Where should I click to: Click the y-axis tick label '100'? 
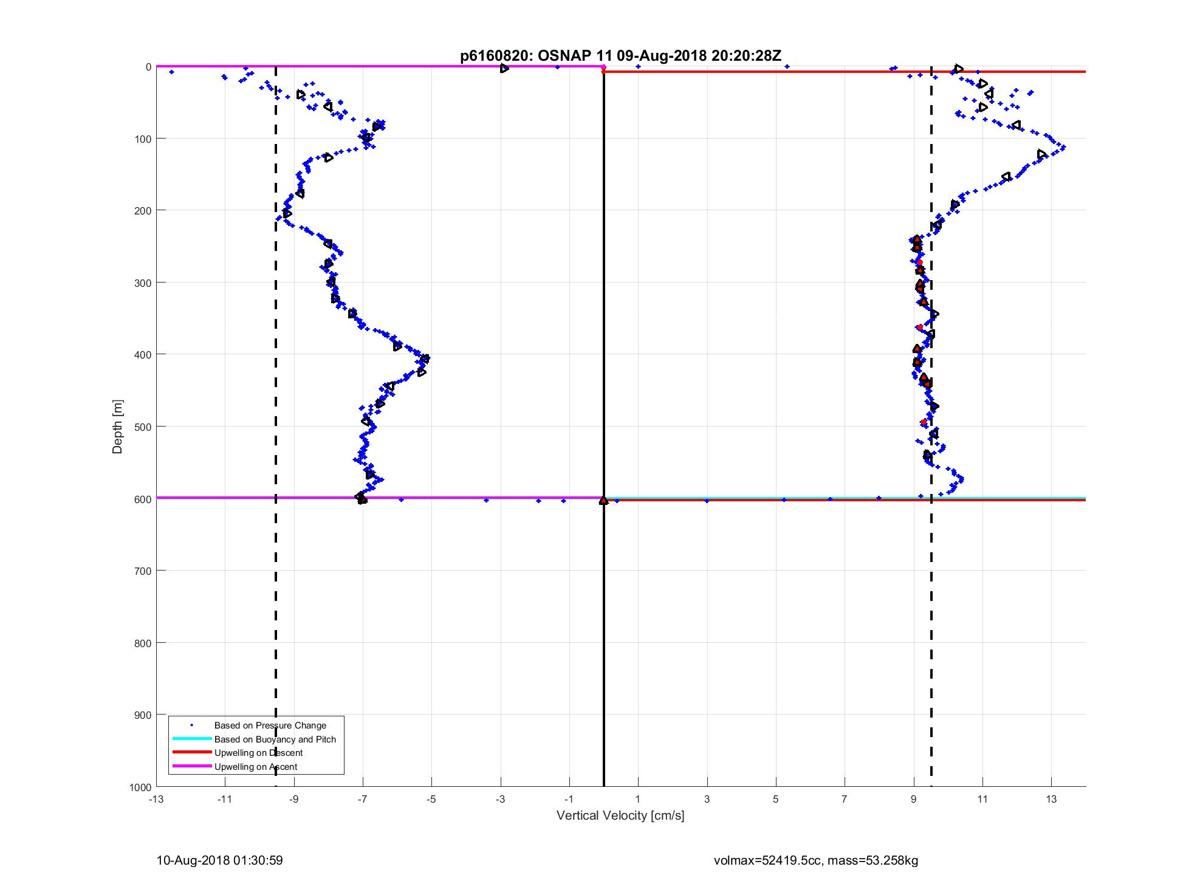pyautogui.click(x=142, y=139)
